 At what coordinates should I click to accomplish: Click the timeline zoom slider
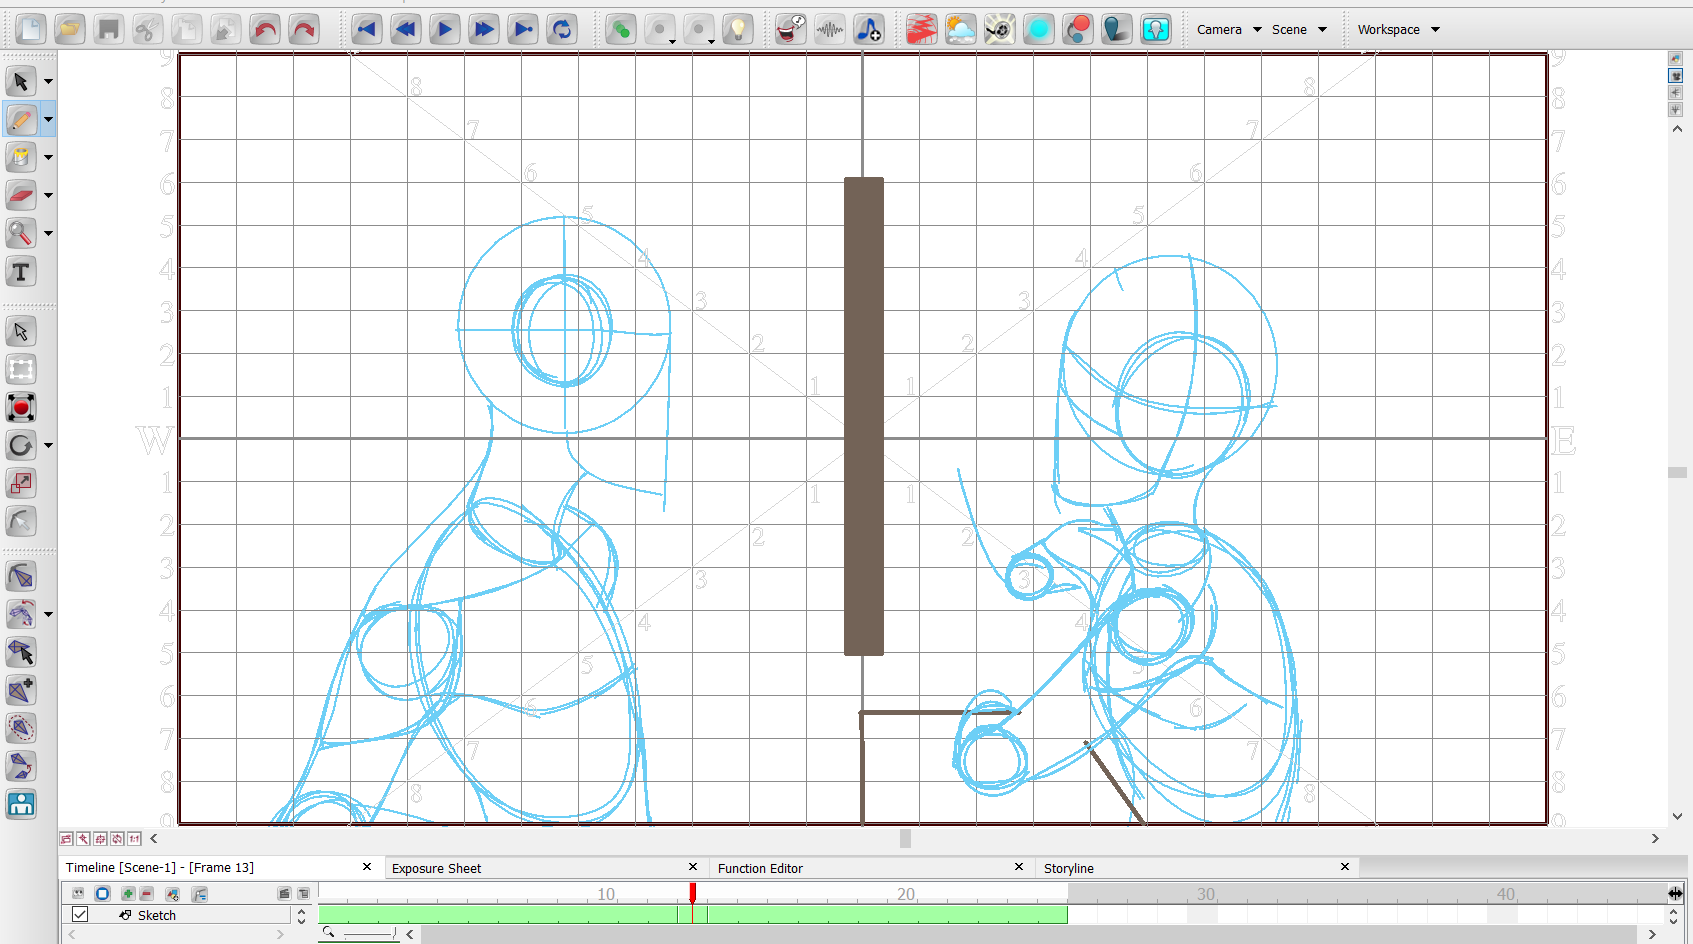[x=369, y=934]
